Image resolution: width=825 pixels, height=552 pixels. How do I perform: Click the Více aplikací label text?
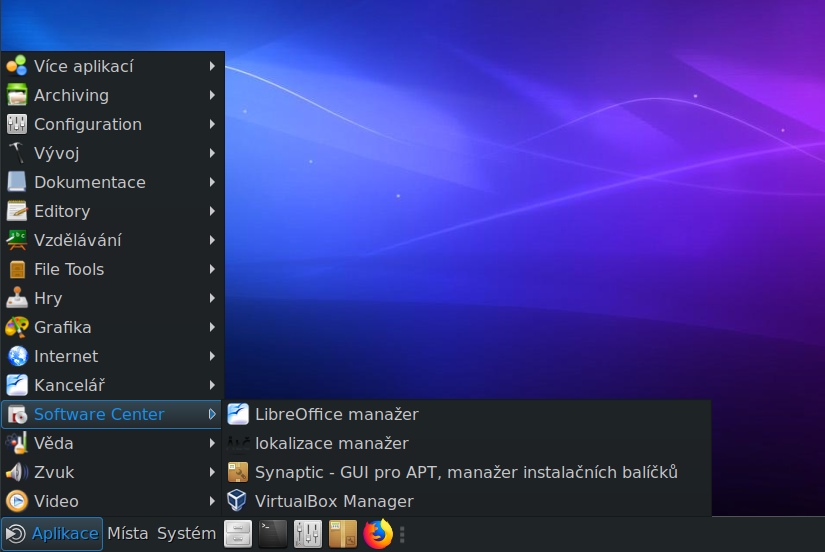click(84, 66)
